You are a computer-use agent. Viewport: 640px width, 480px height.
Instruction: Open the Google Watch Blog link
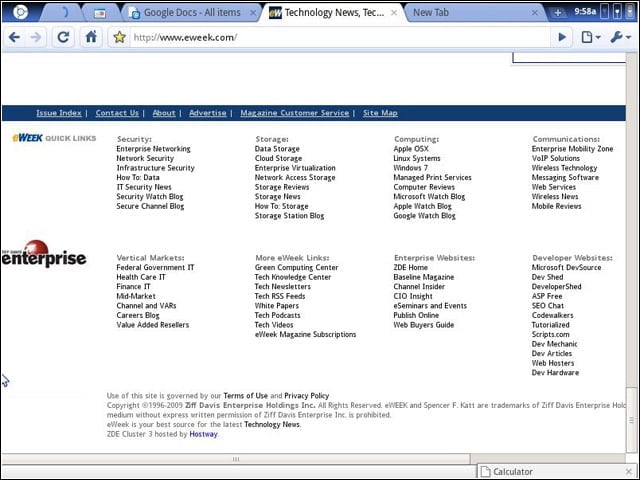(x=424, y=216)
